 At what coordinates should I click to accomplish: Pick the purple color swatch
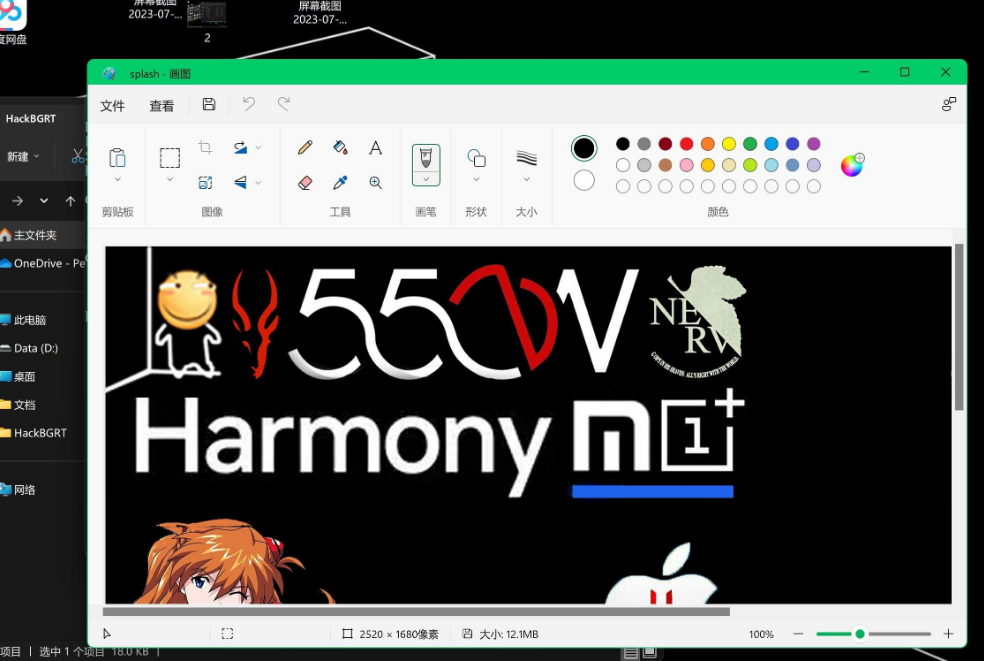813,144
